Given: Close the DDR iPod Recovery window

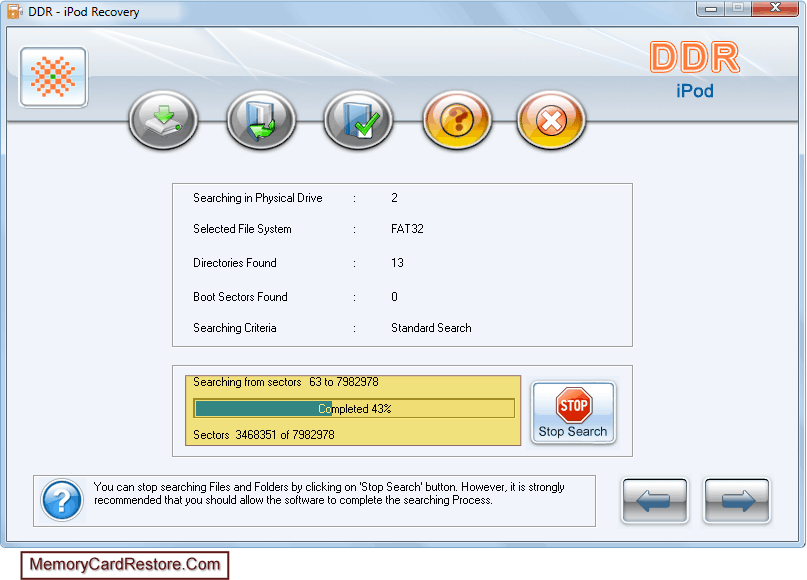Looking at the screenshot, I should click(x=775, y=8).
